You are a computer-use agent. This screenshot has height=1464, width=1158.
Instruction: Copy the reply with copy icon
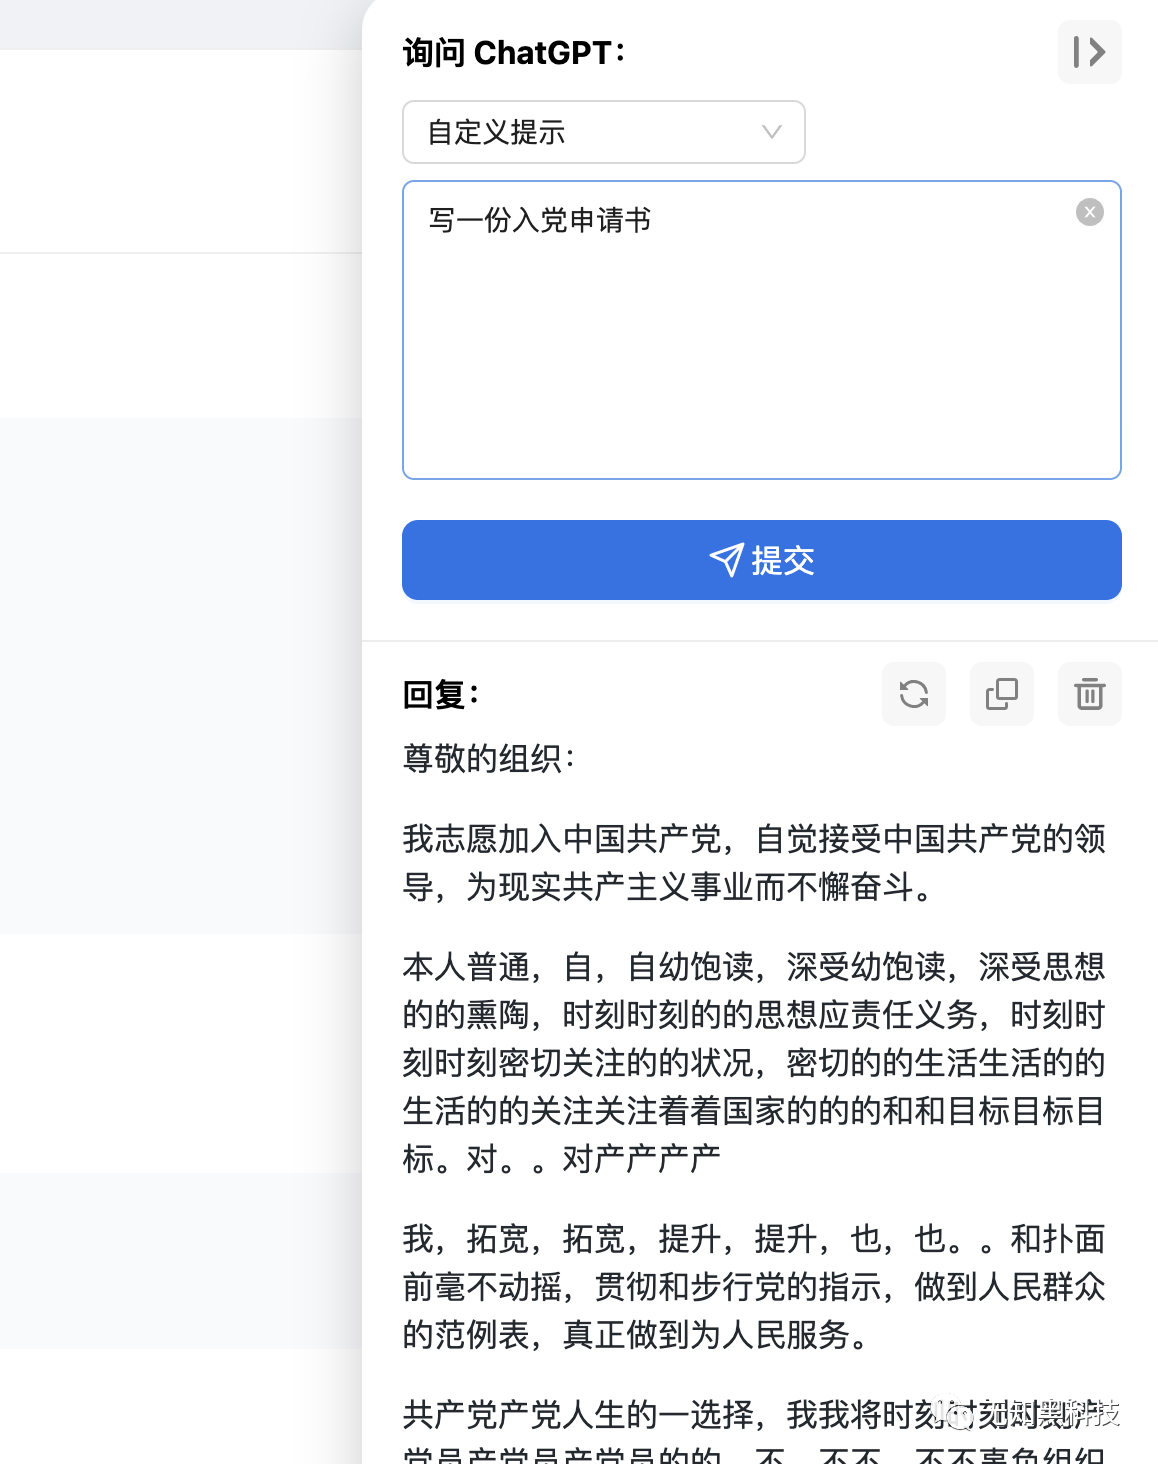1001,694
